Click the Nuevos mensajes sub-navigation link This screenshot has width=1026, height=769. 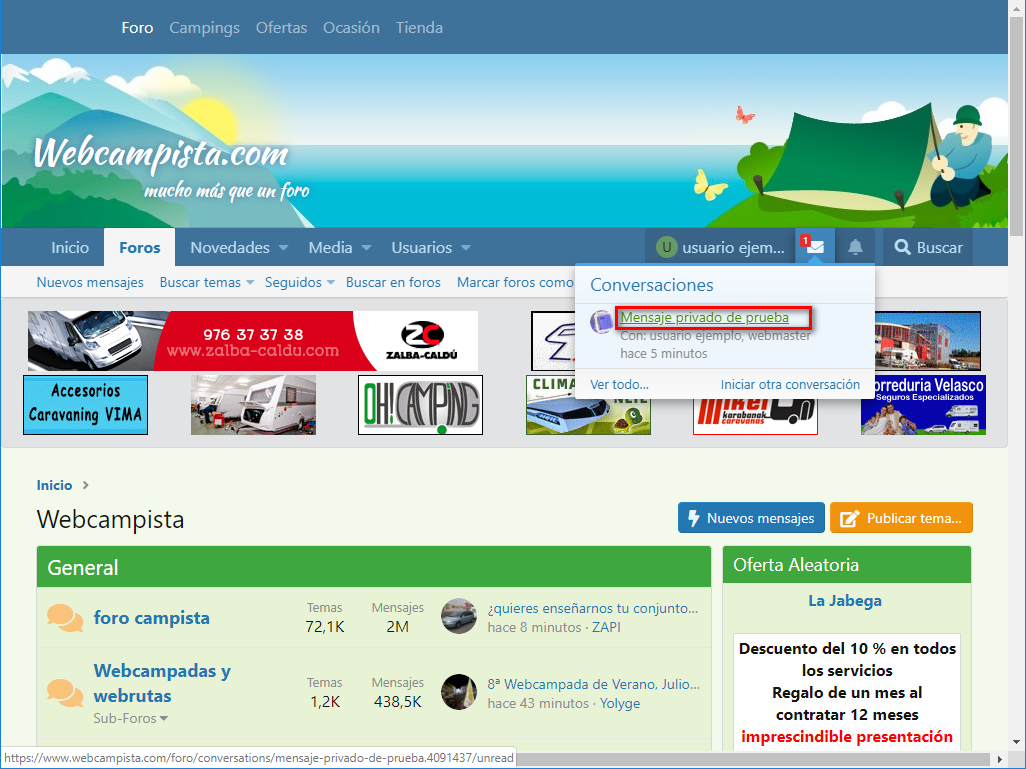pyautogui.click(x=90, y=283)
